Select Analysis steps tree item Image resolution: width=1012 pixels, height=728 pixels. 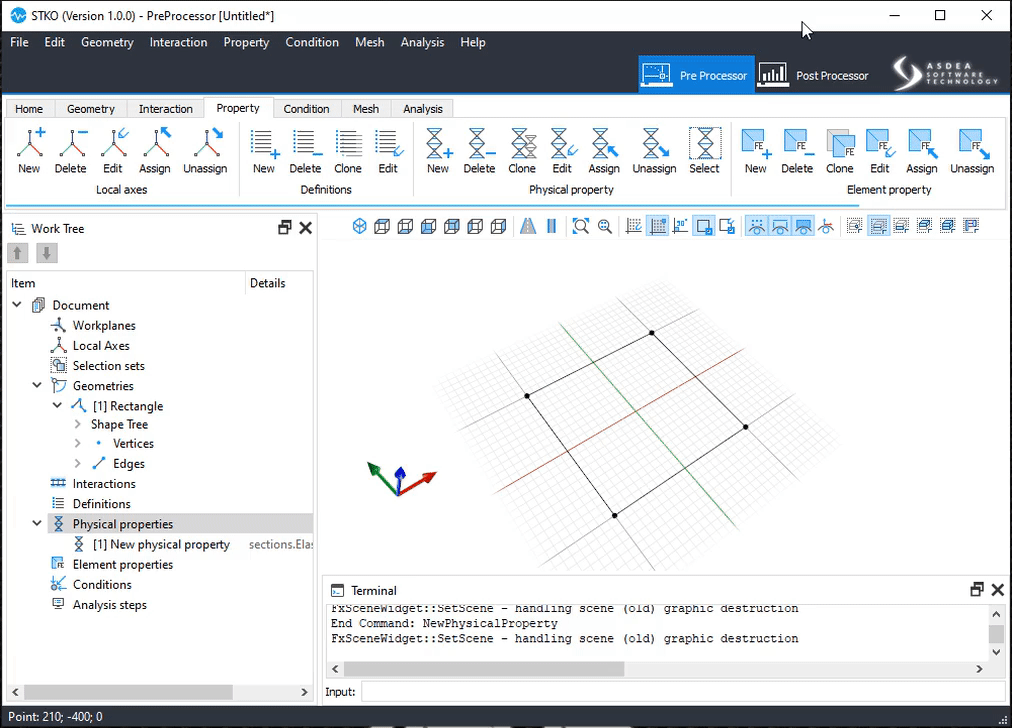tap(110, 605)
